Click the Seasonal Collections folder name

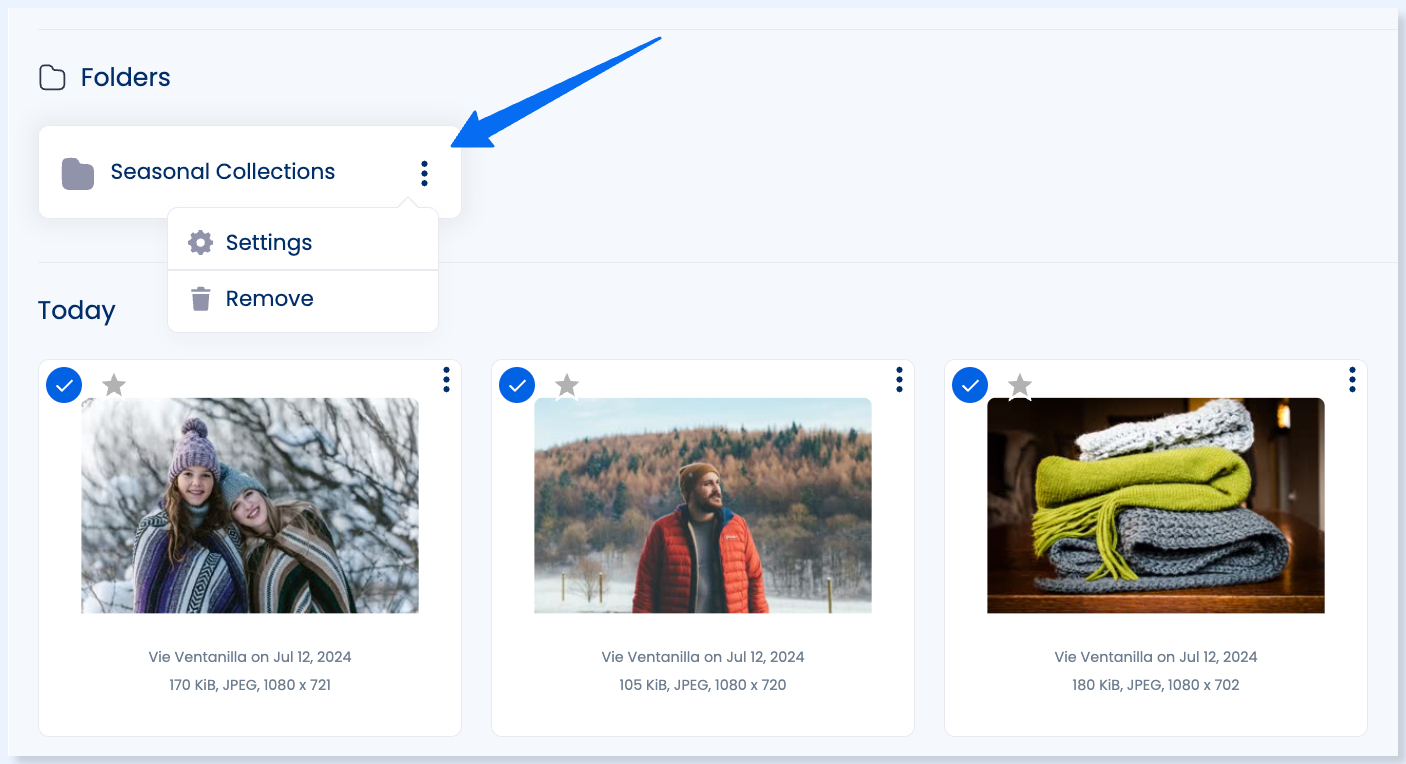click(x=223, y=172)
